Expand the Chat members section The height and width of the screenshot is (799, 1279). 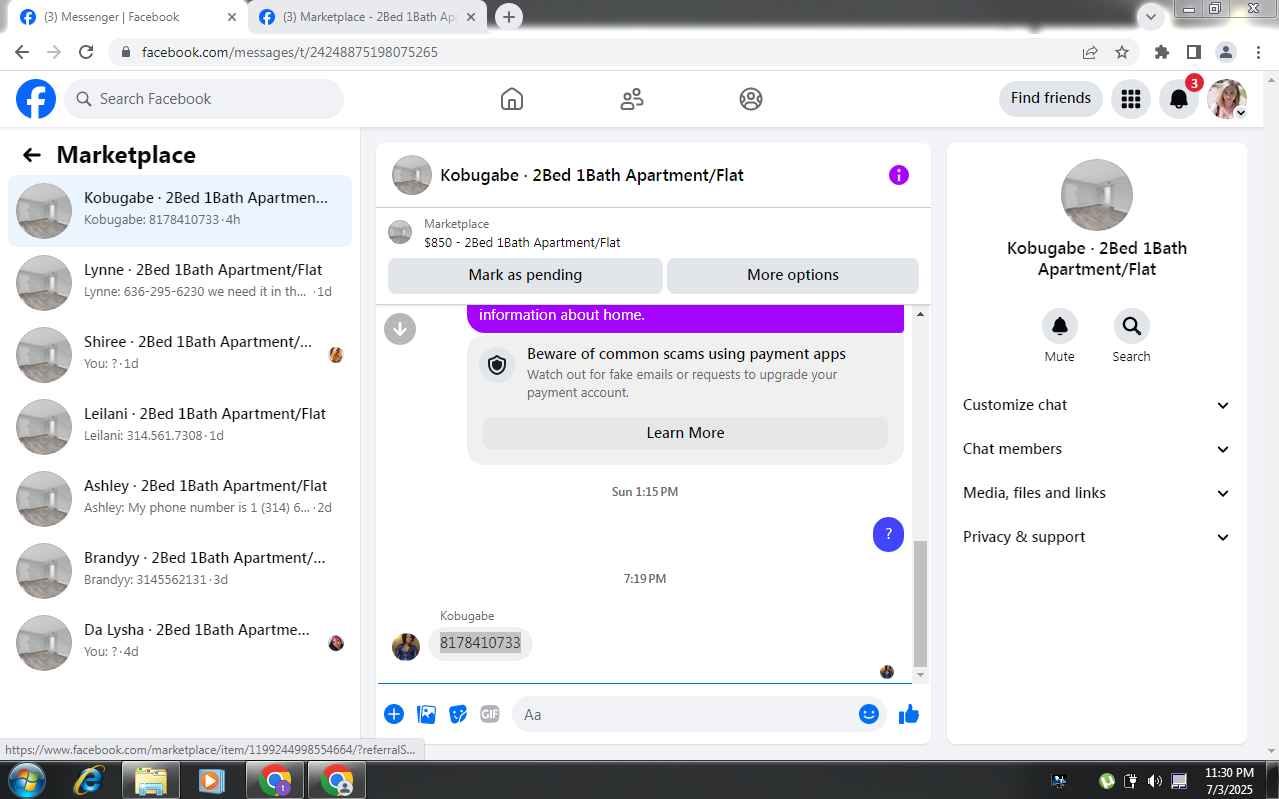[1097, 449]
